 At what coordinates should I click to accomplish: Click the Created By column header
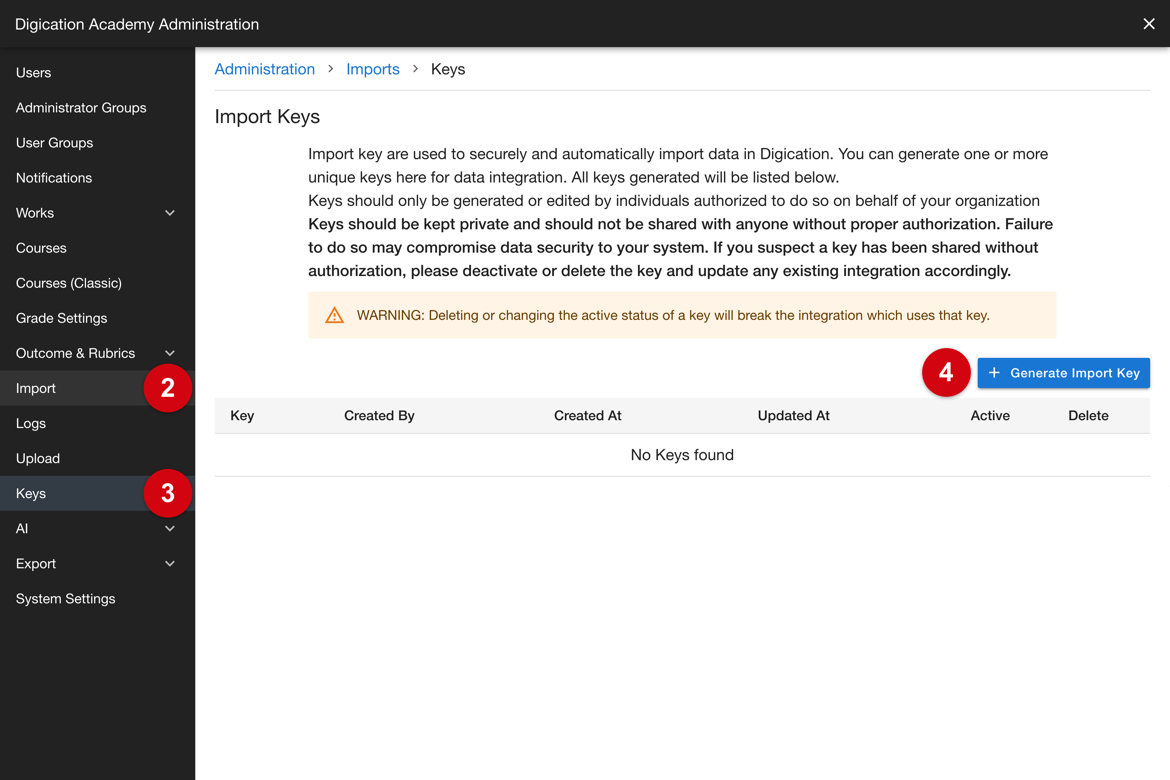(379, 416)
